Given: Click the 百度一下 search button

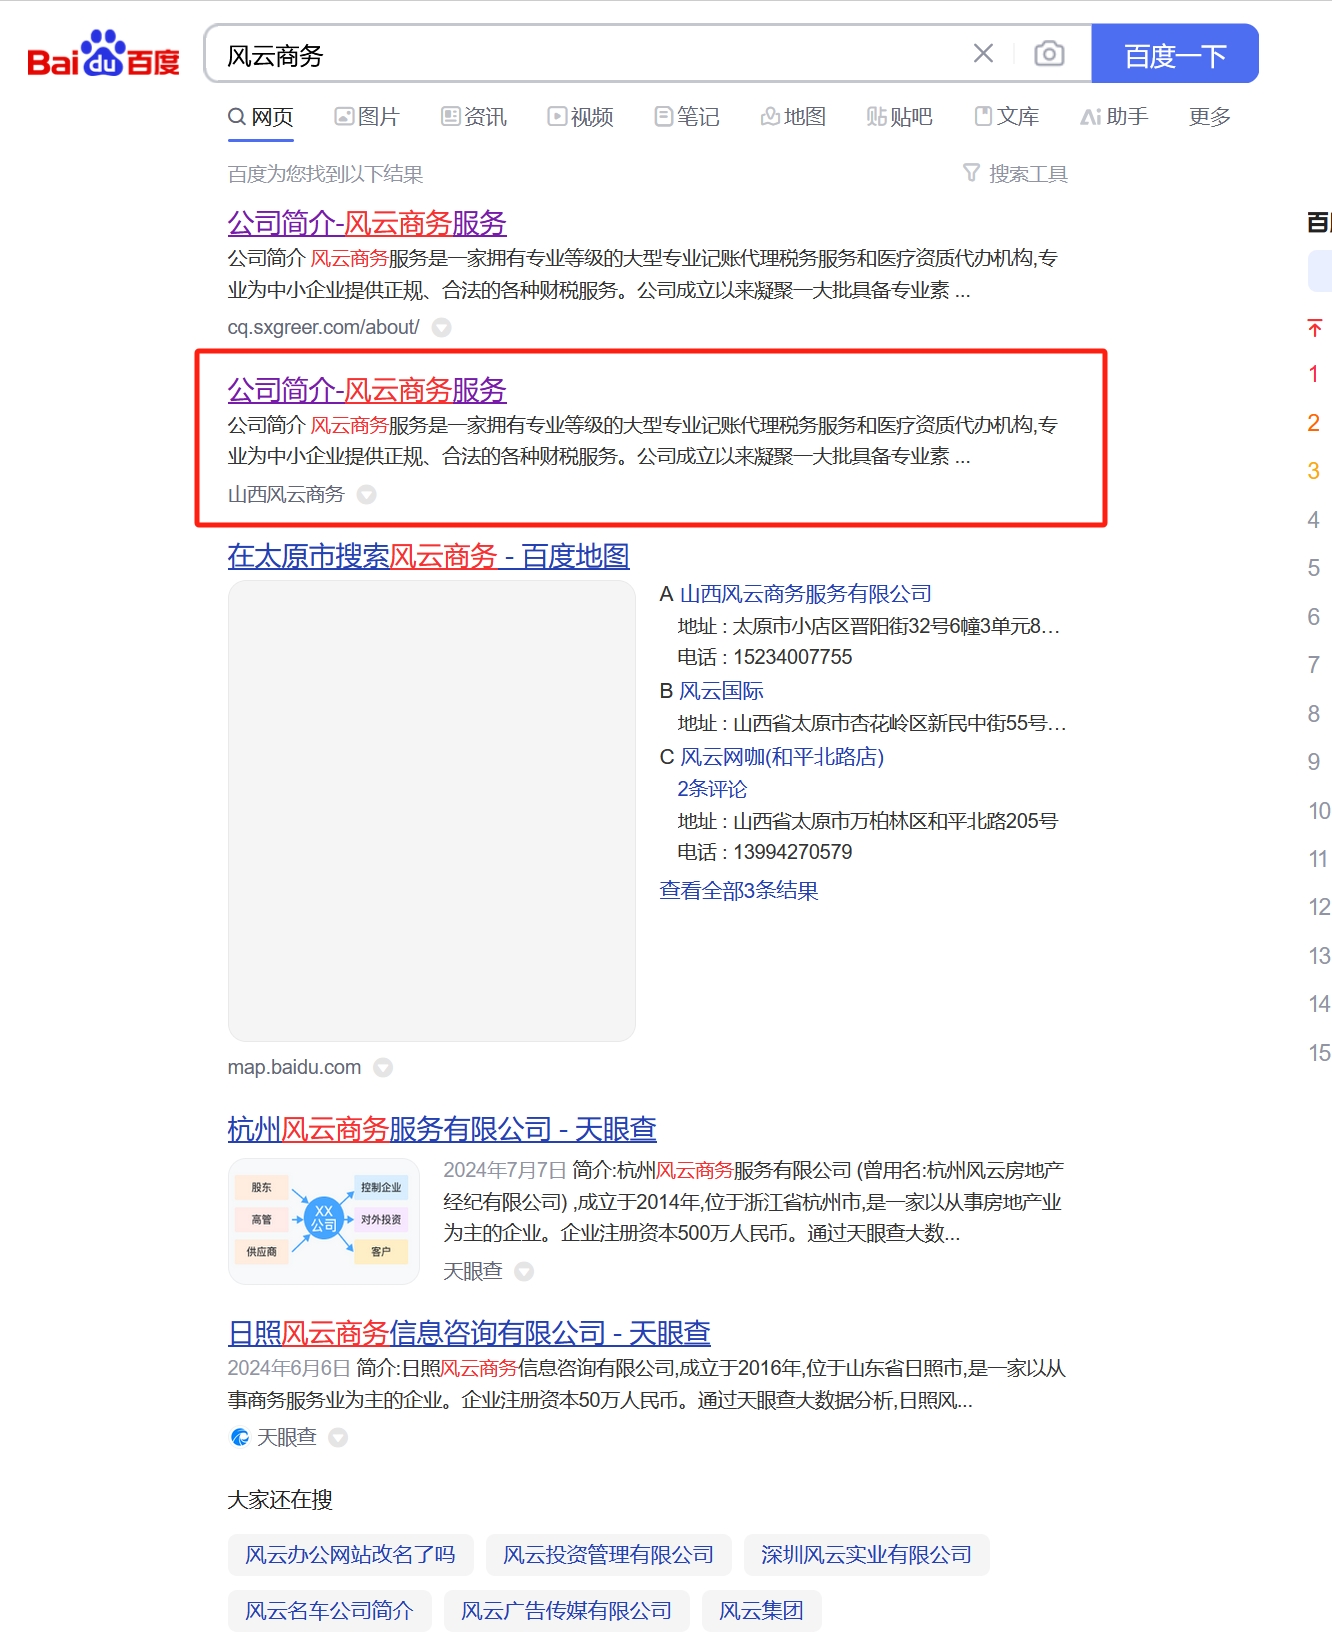Looking at the screenshot, I should pyautogui.click(x=1175, y=54).
